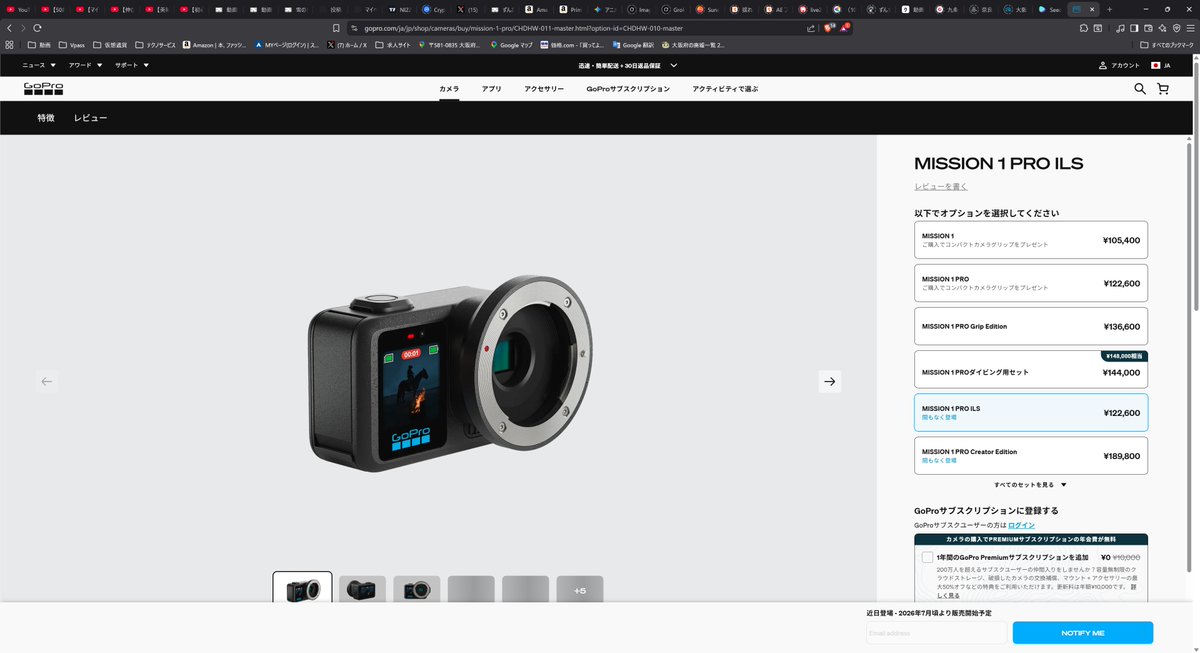The height and width of the screenshot is (653, 1200).
Task: Expand the サポート dropdown
Action: click(x=132, y=65)
